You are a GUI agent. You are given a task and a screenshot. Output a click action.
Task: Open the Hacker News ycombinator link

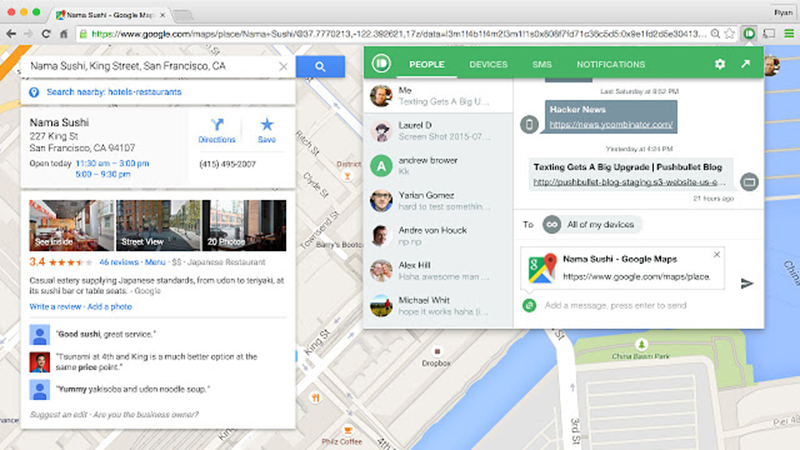pyautogui.click(x=611, y=124)
